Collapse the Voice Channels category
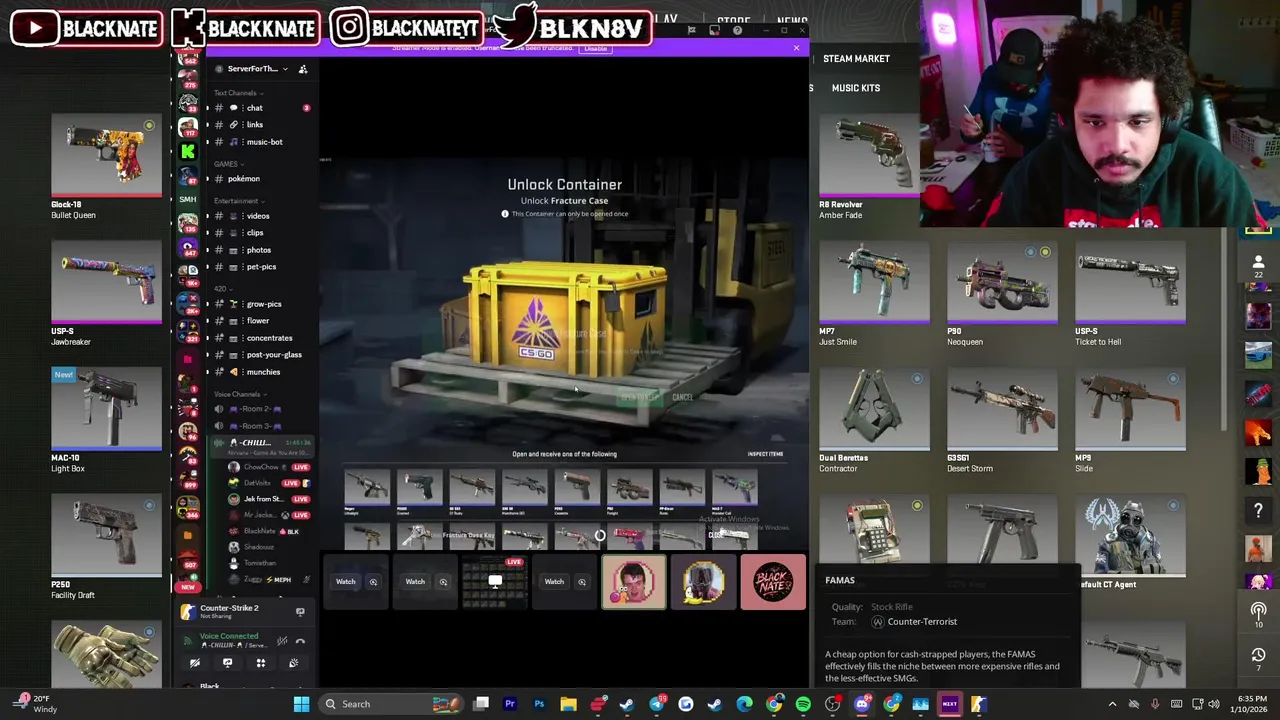 [x=240, y=394]
